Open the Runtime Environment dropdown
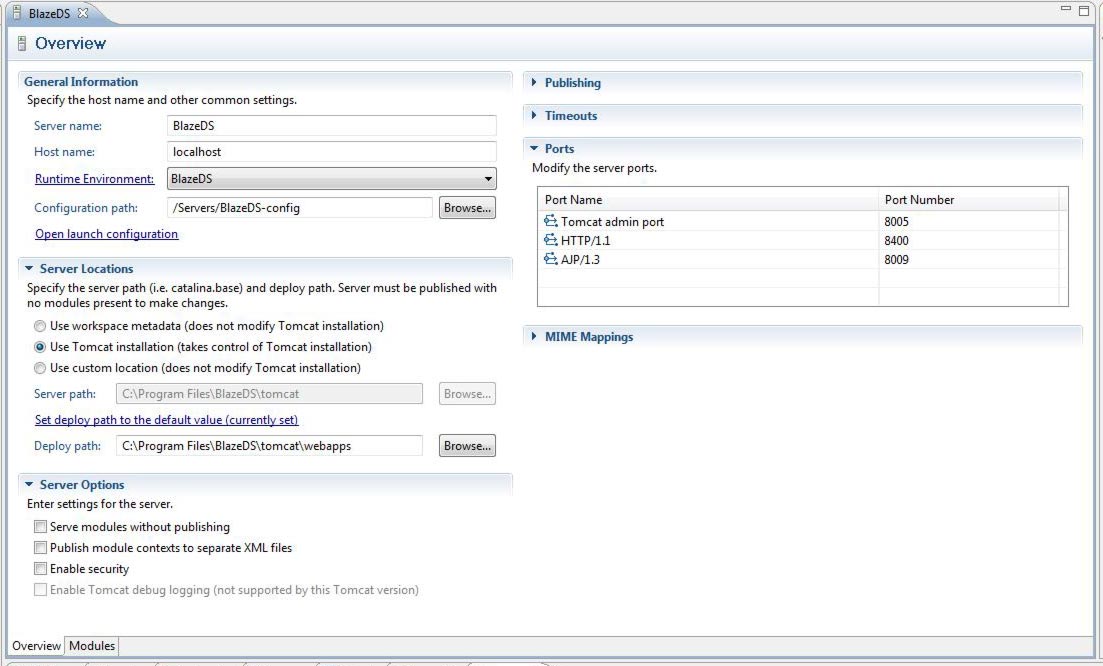 (x=332, y=179)
